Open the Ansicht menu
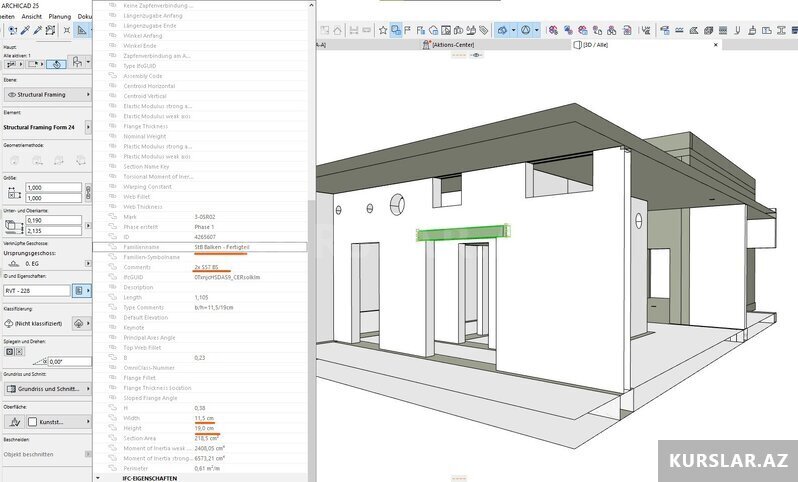 (x=32, y=16)
